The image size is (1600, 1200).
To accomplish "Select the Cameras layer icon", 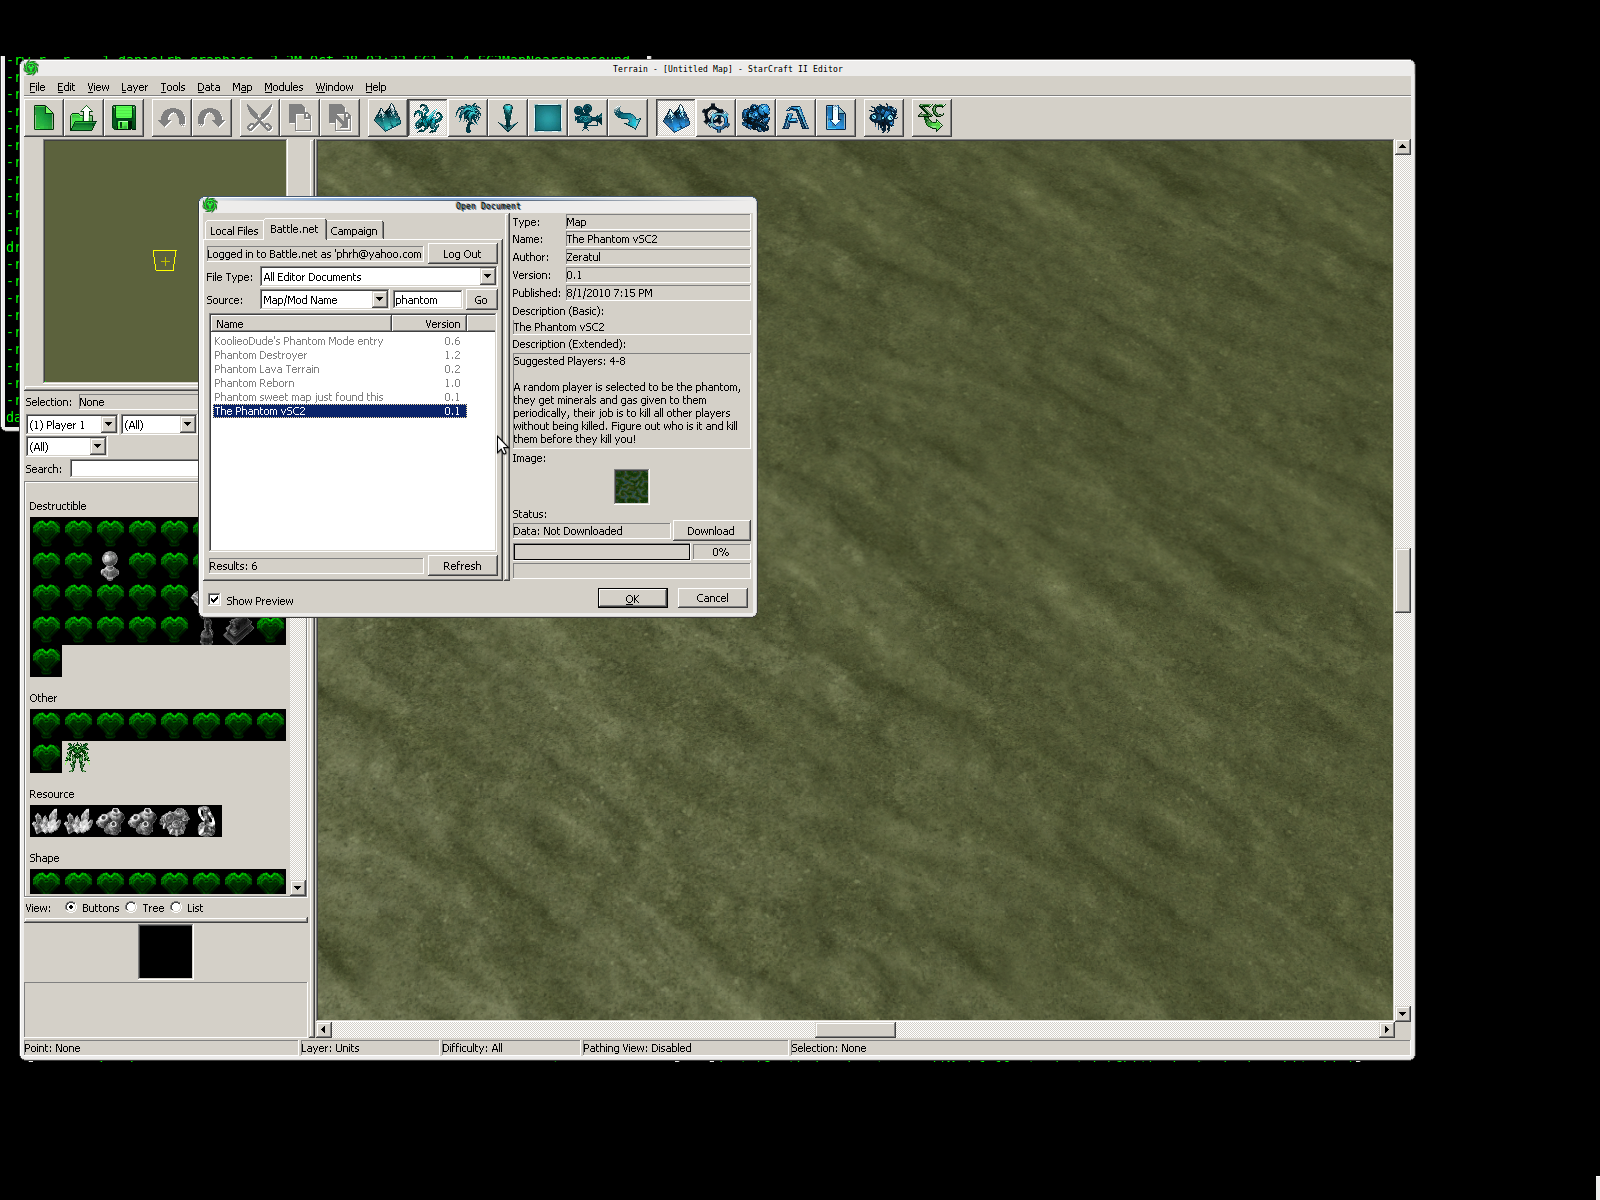I will point(588,118).
